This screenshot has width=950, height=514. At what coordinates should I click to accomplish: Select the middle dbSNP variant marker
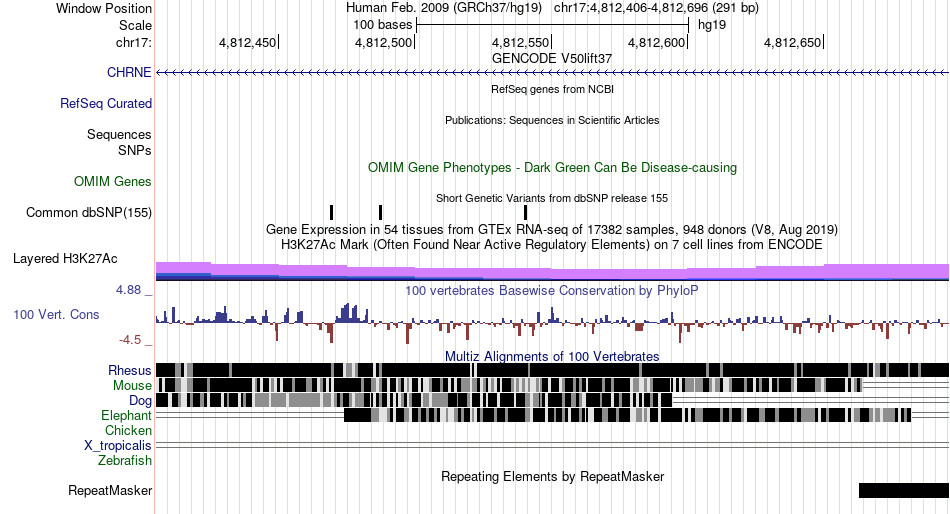click(380, 212)
